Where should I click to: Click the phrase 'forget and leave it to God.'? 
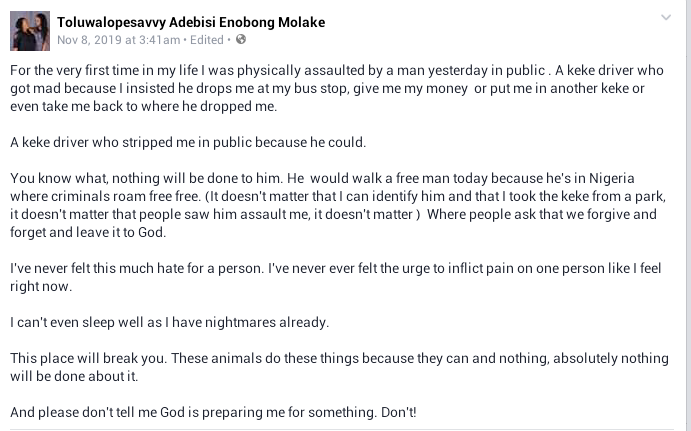tap(88, 232)
